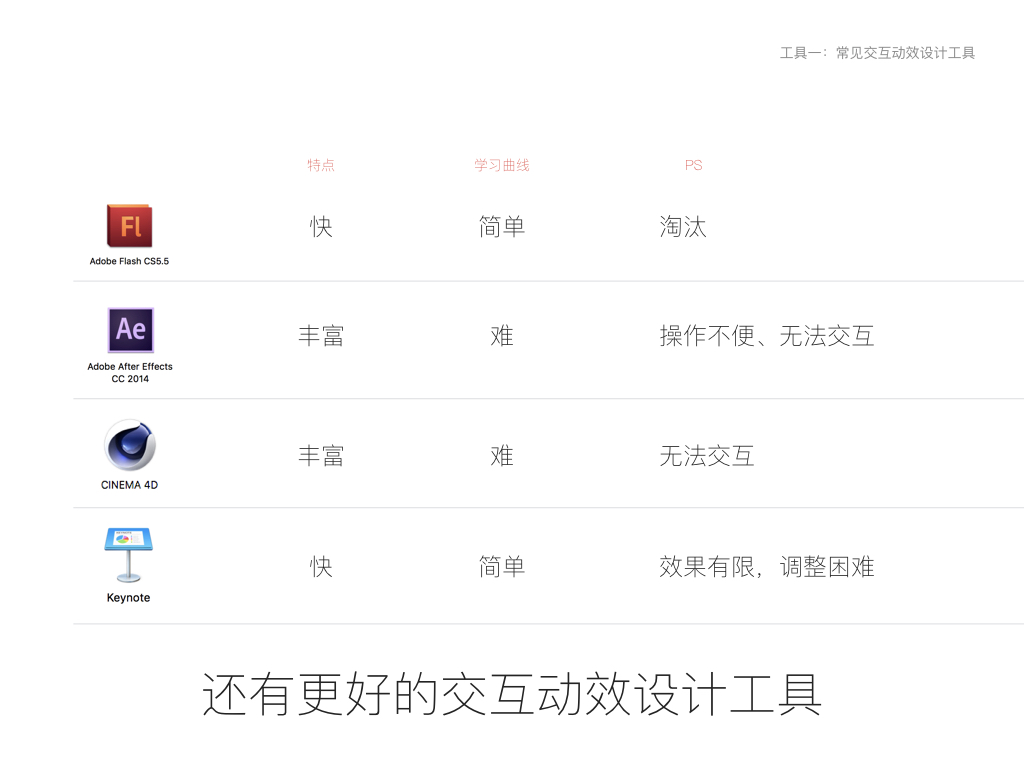
Task: Select '快' in the Flash row
Action: [x=321, y=227]
